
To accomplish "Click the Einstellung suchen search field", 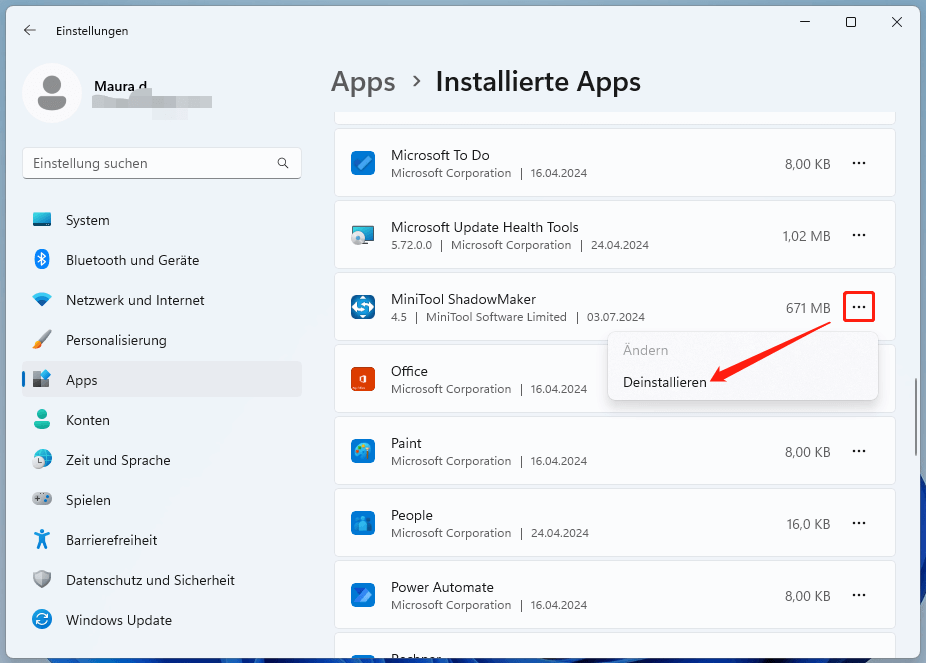I will point(162,163).
